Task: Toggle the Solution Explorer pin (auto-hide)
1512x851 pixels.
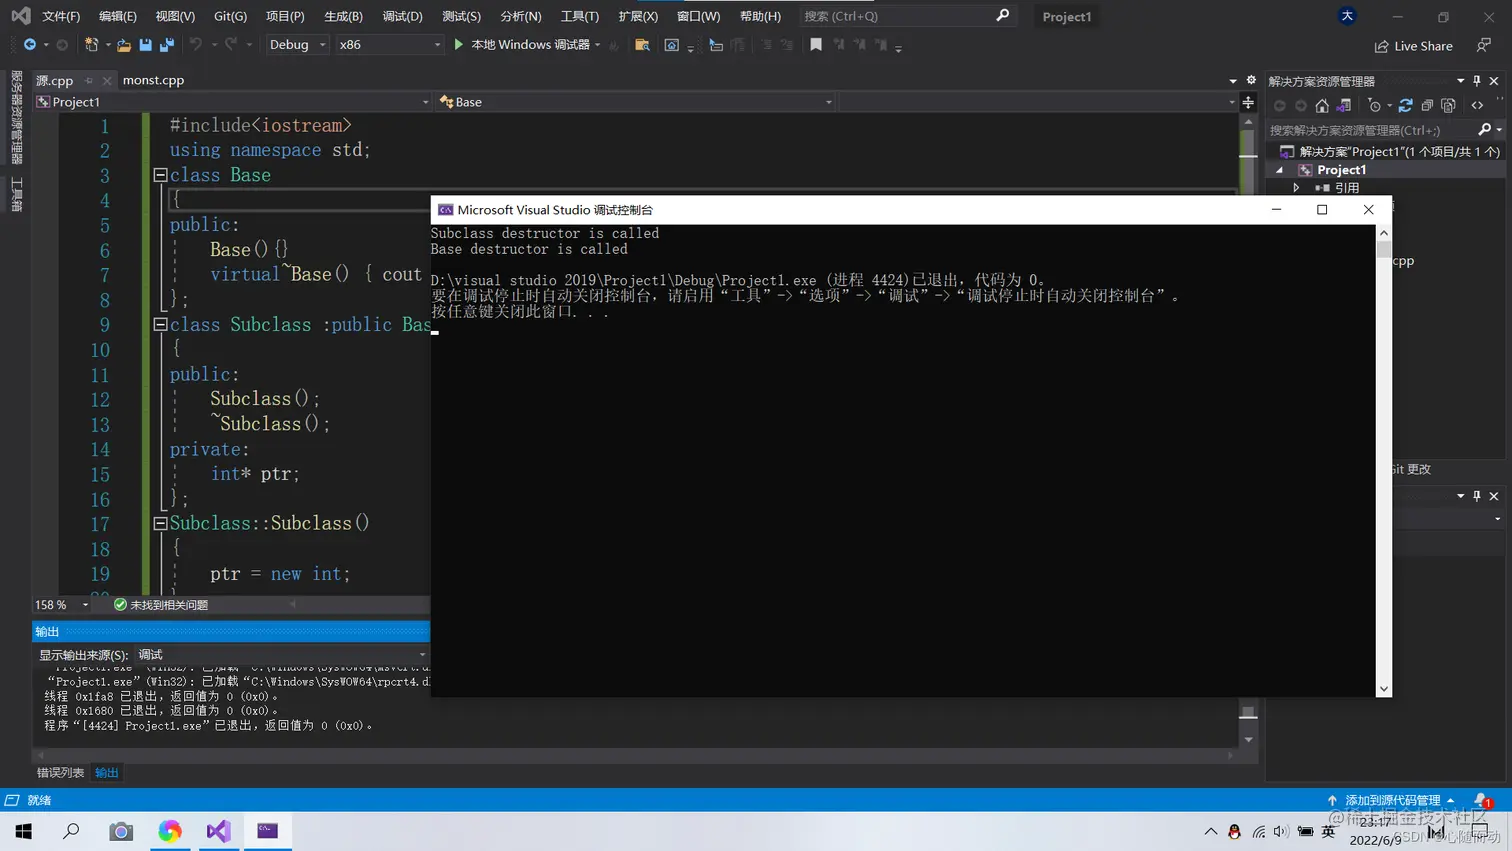Action: 1477,81
